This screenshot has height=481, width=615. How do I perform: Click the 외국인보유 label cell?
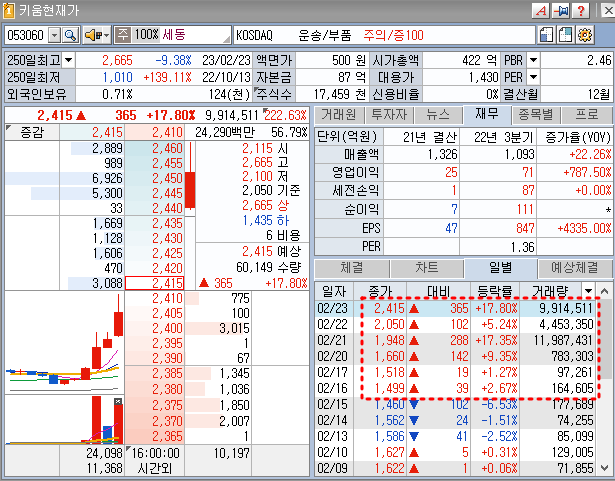40,94
